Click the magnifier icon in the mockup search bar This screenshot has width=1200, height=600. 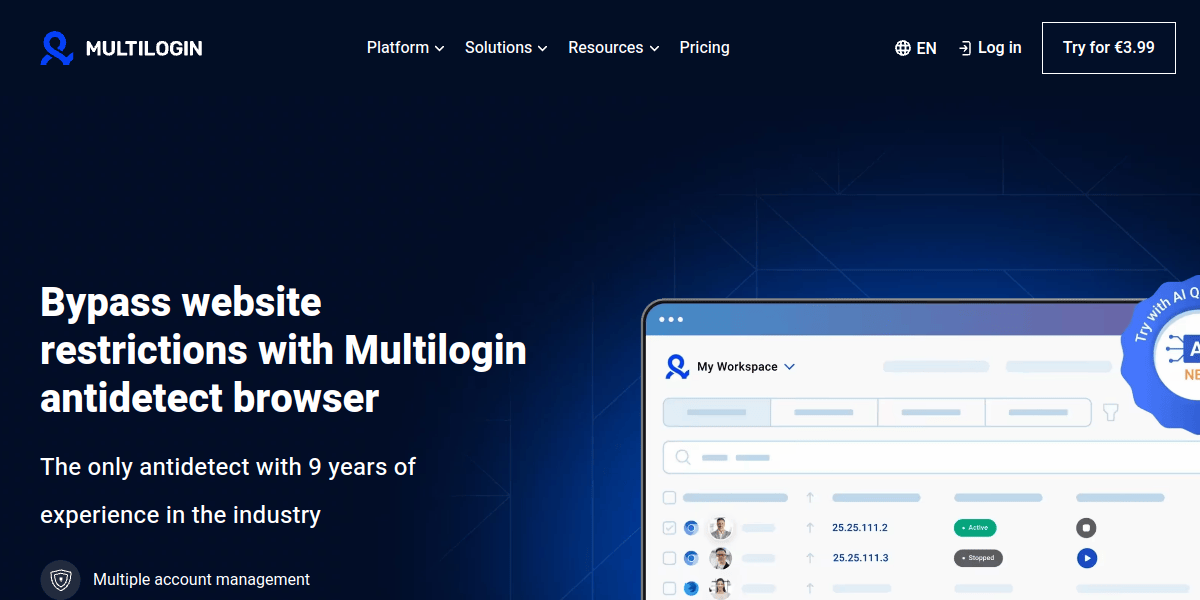click(683, 457)
